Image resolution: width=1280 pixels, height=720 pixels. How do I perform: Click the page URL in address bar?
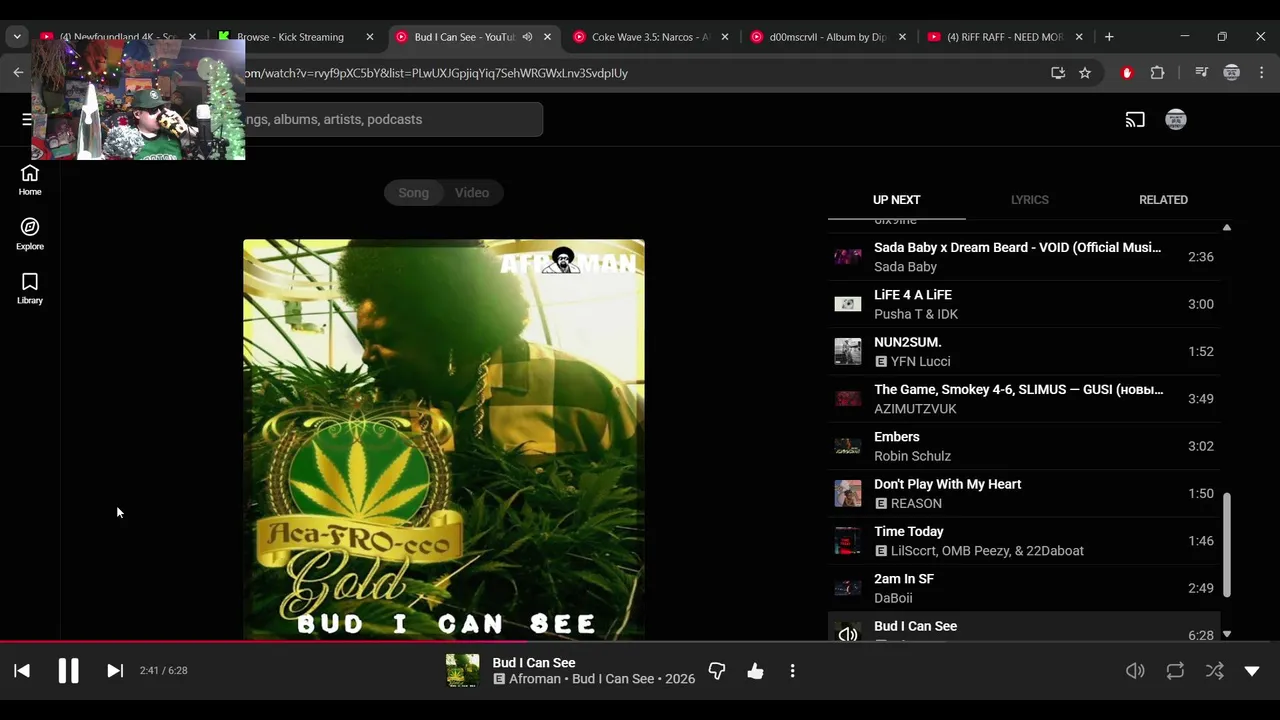coord(436,73)
